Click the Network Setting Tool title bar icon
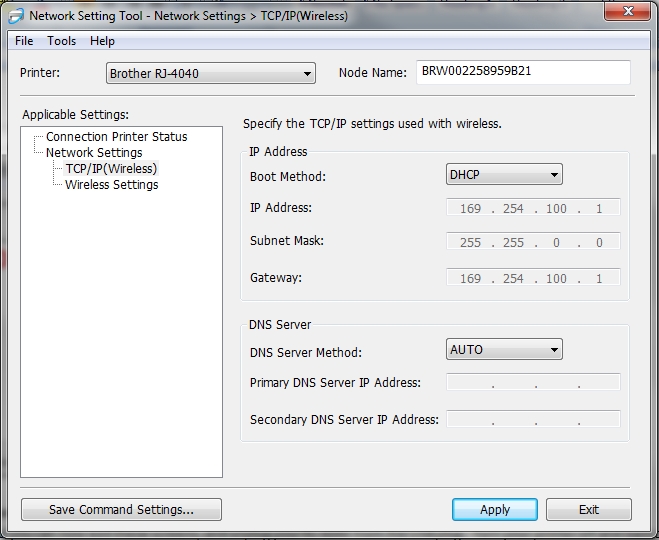The width and height of the screenshot is (659, 540). [x=16, y=16]
